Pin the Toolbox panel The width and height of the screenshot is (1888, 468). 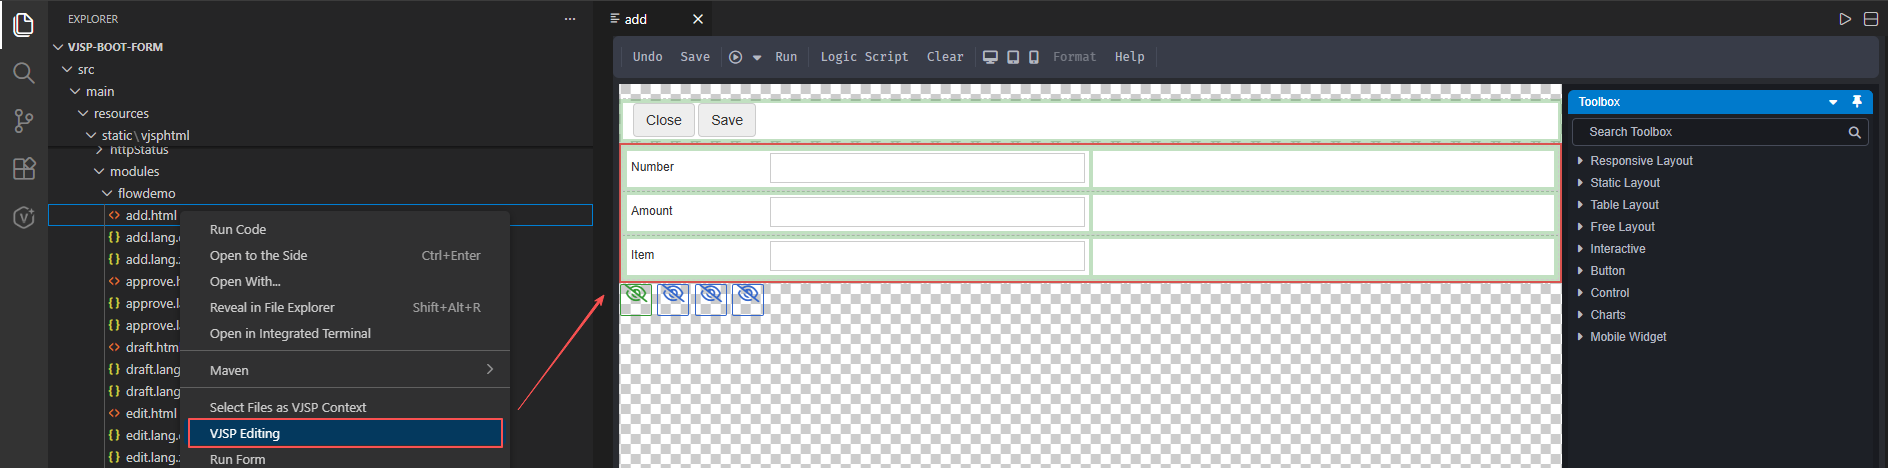click(x=1857, y=102)
